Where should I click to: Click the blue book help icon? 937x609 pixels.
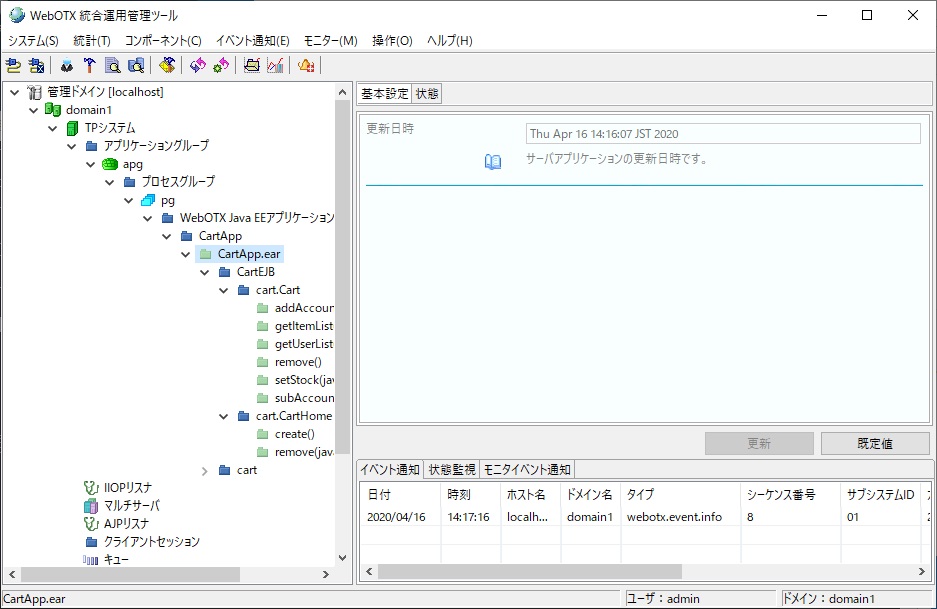pyautogui.click(x=492, y=161)
